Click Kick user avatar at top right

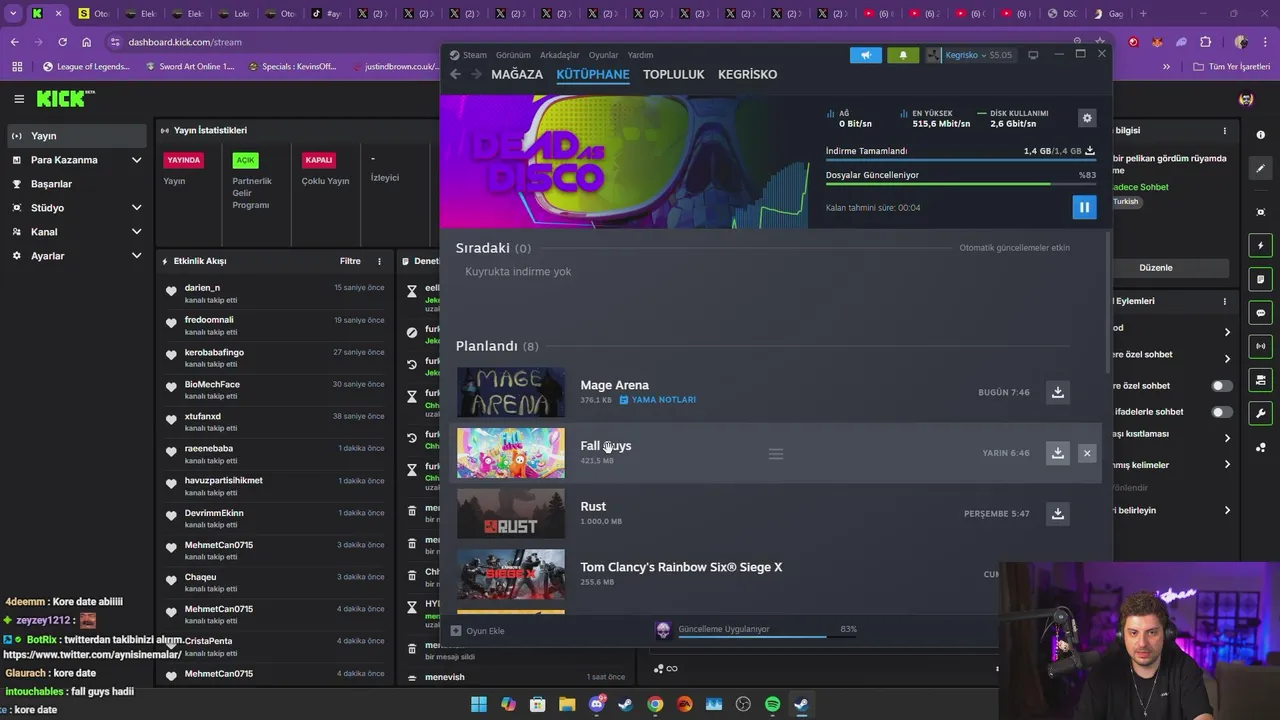1246,99
